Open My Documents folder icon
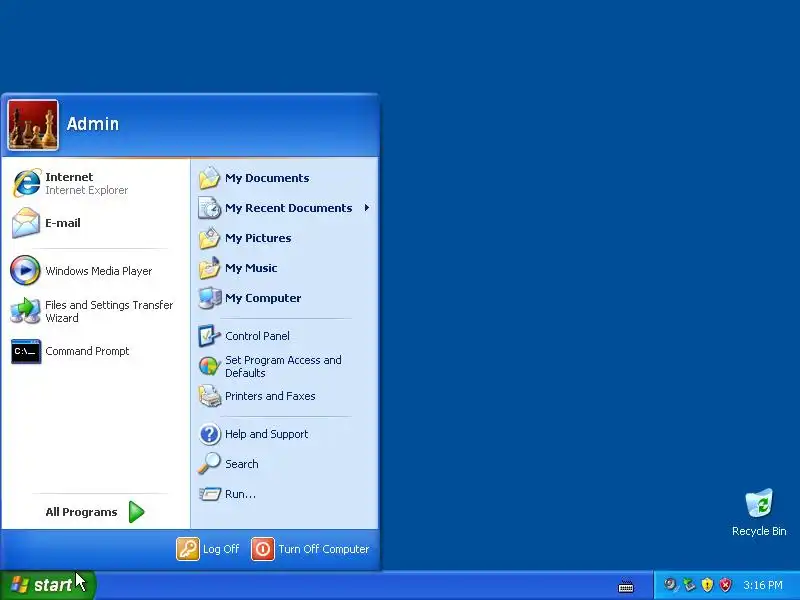This screenshot has width=800, height=600. 209,178
